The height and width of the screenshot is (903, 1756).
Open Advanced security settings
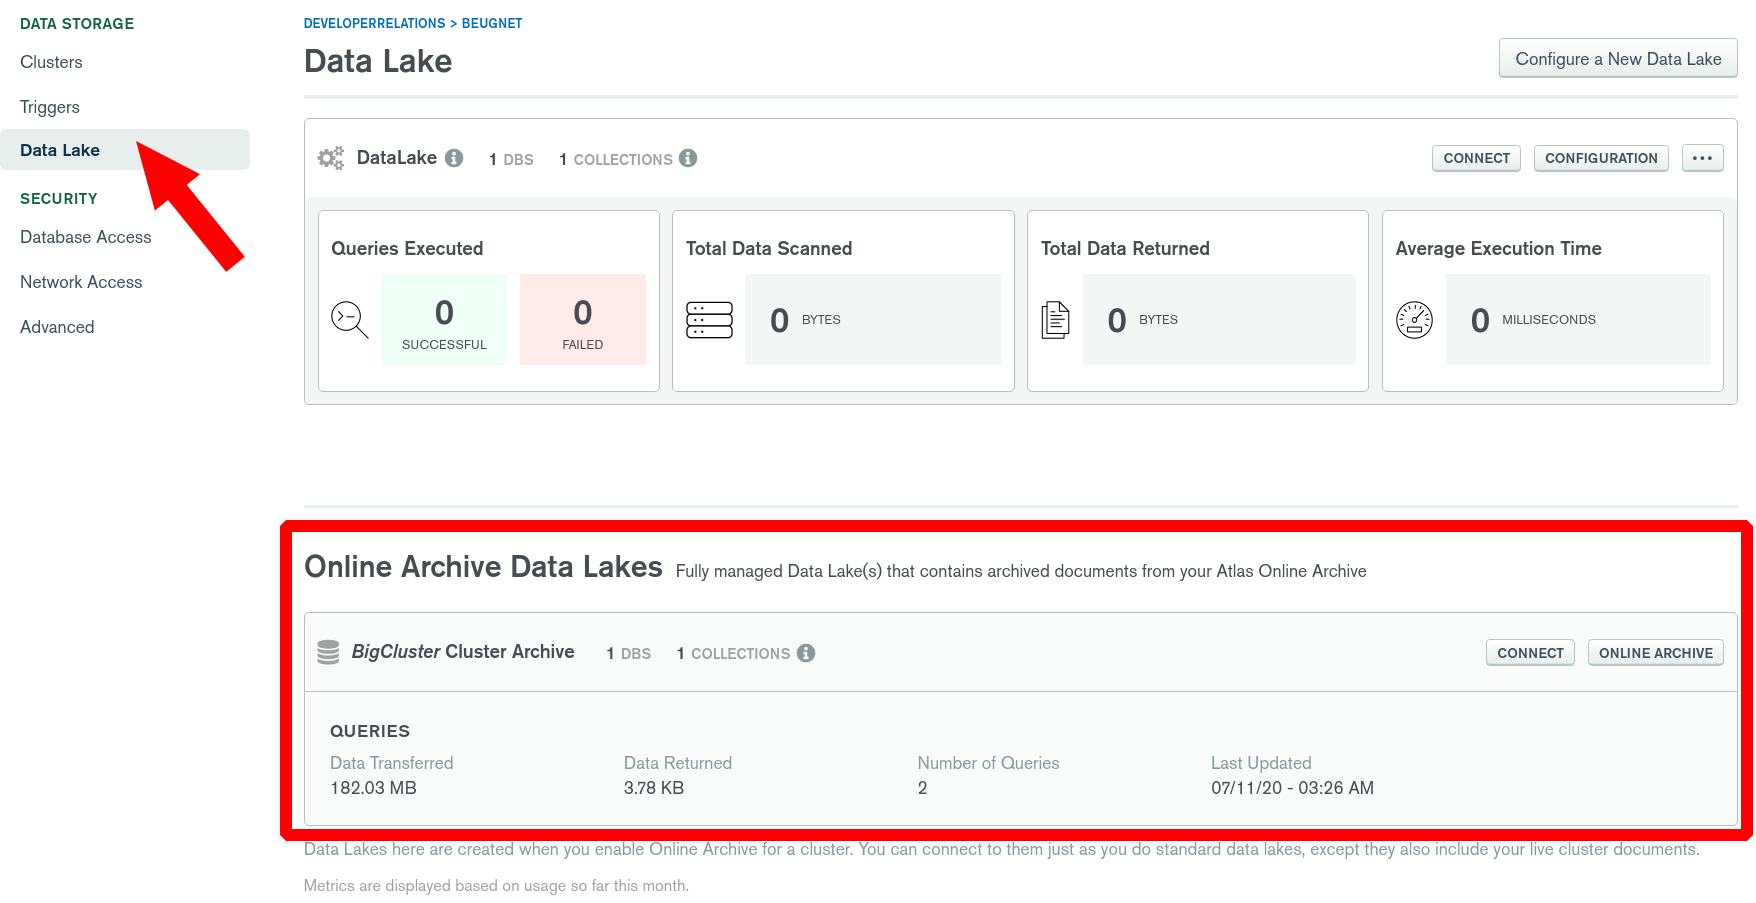(57, 327)
